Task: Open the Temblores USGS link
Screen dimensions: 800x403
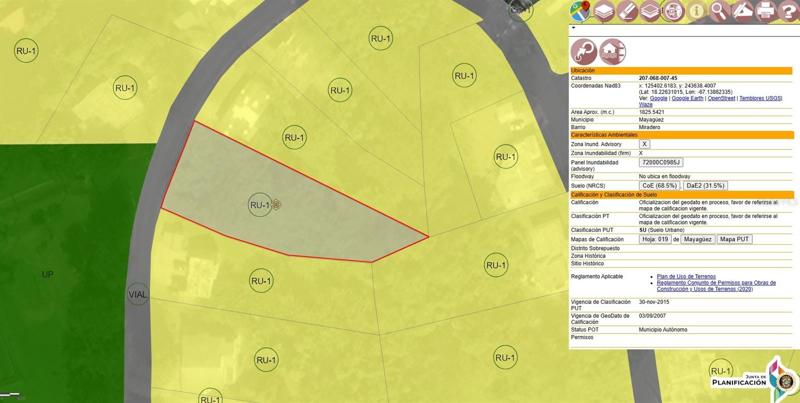Action: click(x=761, y=98)
